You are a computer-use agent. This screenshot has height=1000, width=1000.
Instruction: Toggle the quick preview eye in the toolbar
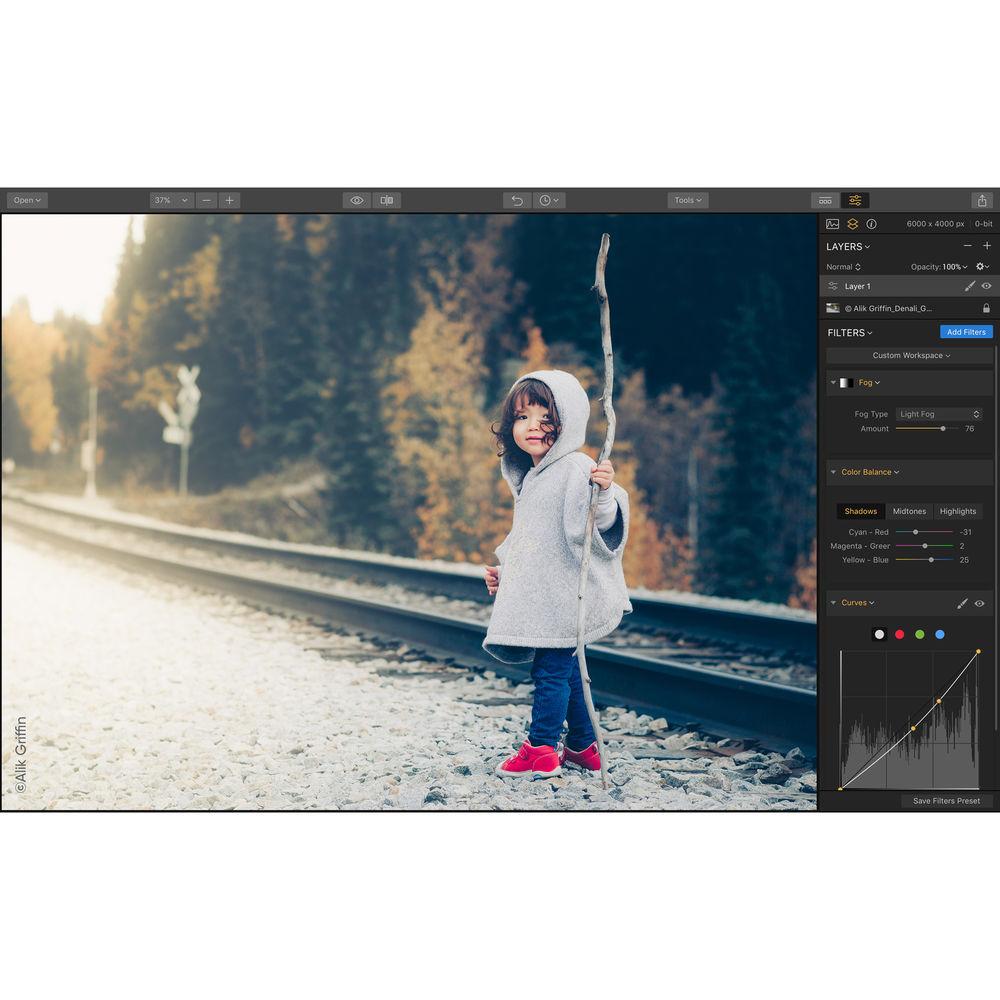357,200
